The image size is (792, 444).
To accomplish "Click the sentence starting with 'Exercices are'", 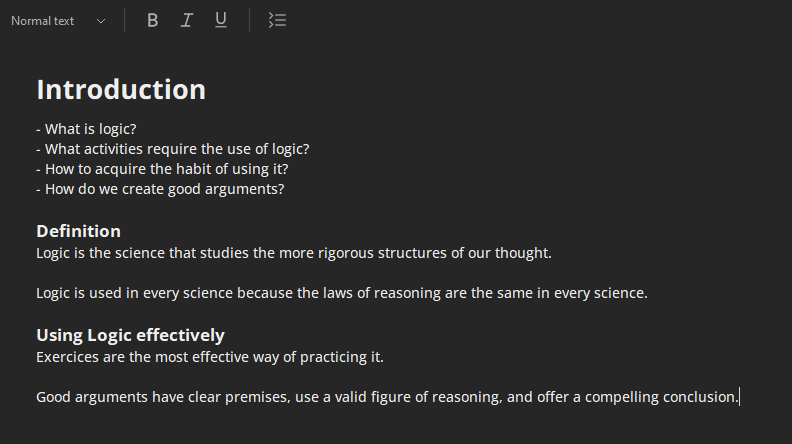I will tap(209, 357).
